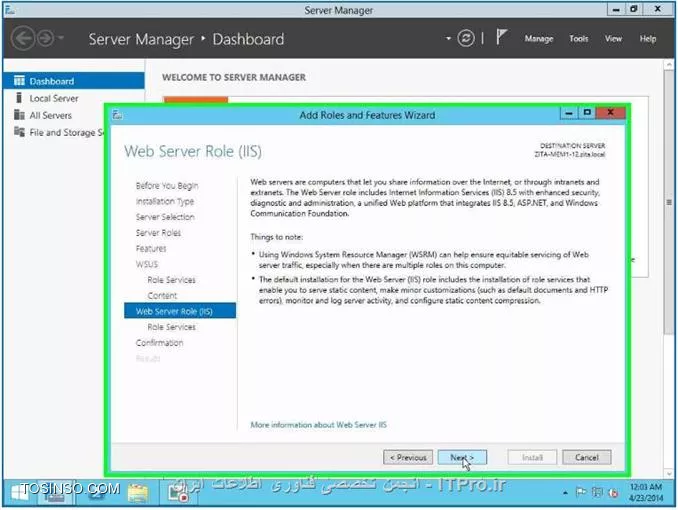This screenshot has height=510, width=678.
Task: Refresh the Server Manager dashboard
Action: tap(466, 38)
